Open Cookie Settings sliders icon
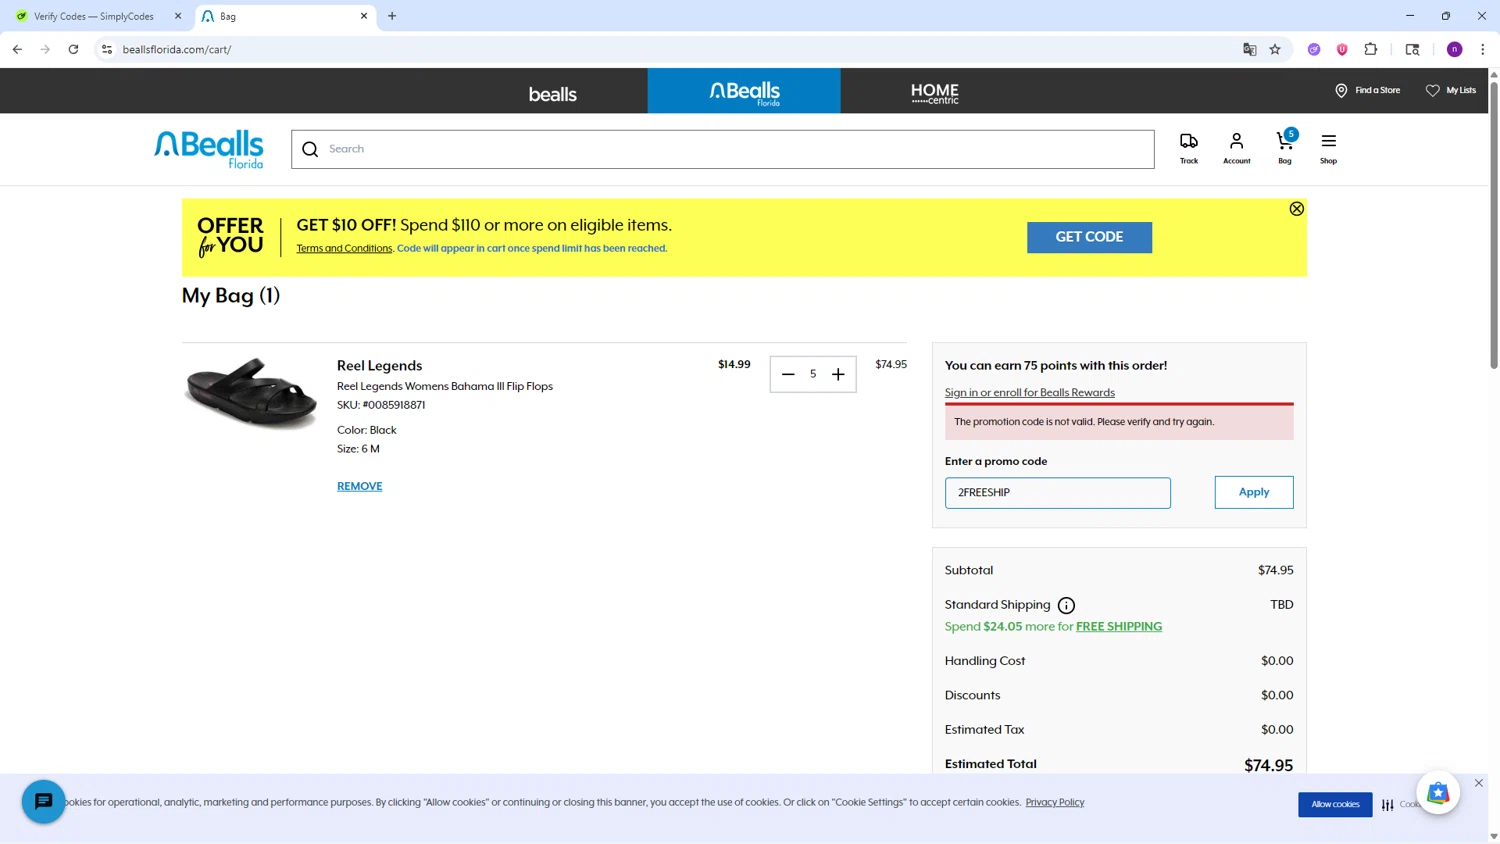Screen dimensions: 1500x844 pos(1388,804)
